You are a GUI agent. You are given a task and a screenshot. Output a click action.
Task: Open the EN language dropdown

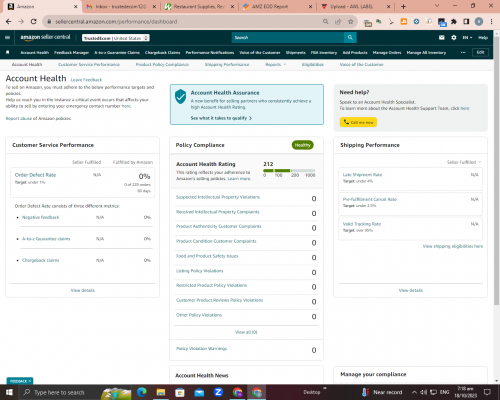pos(467,38)
